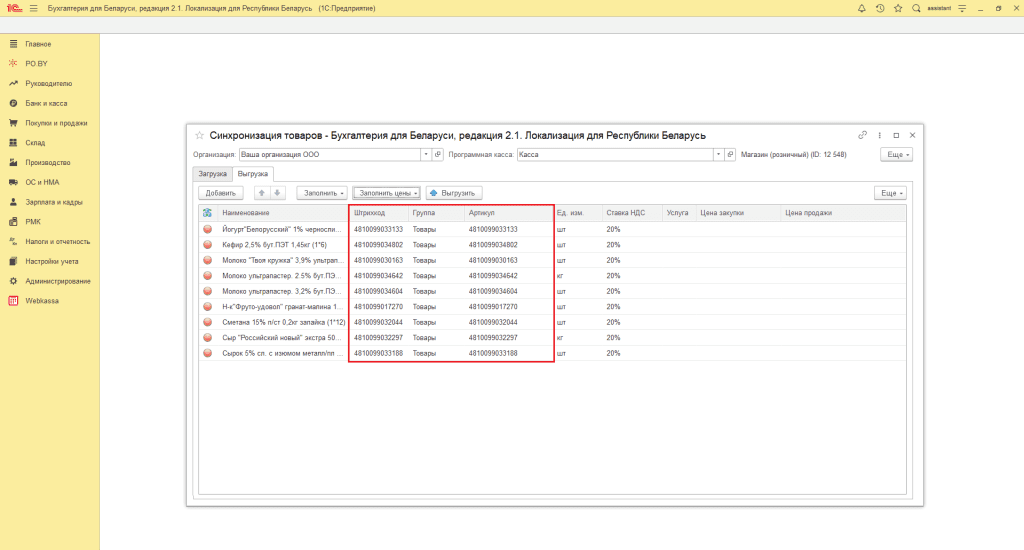Expand Программная касса dropdown arrow
The width and height of the screenshot is (1024, 550).
(x=718, y=155)
